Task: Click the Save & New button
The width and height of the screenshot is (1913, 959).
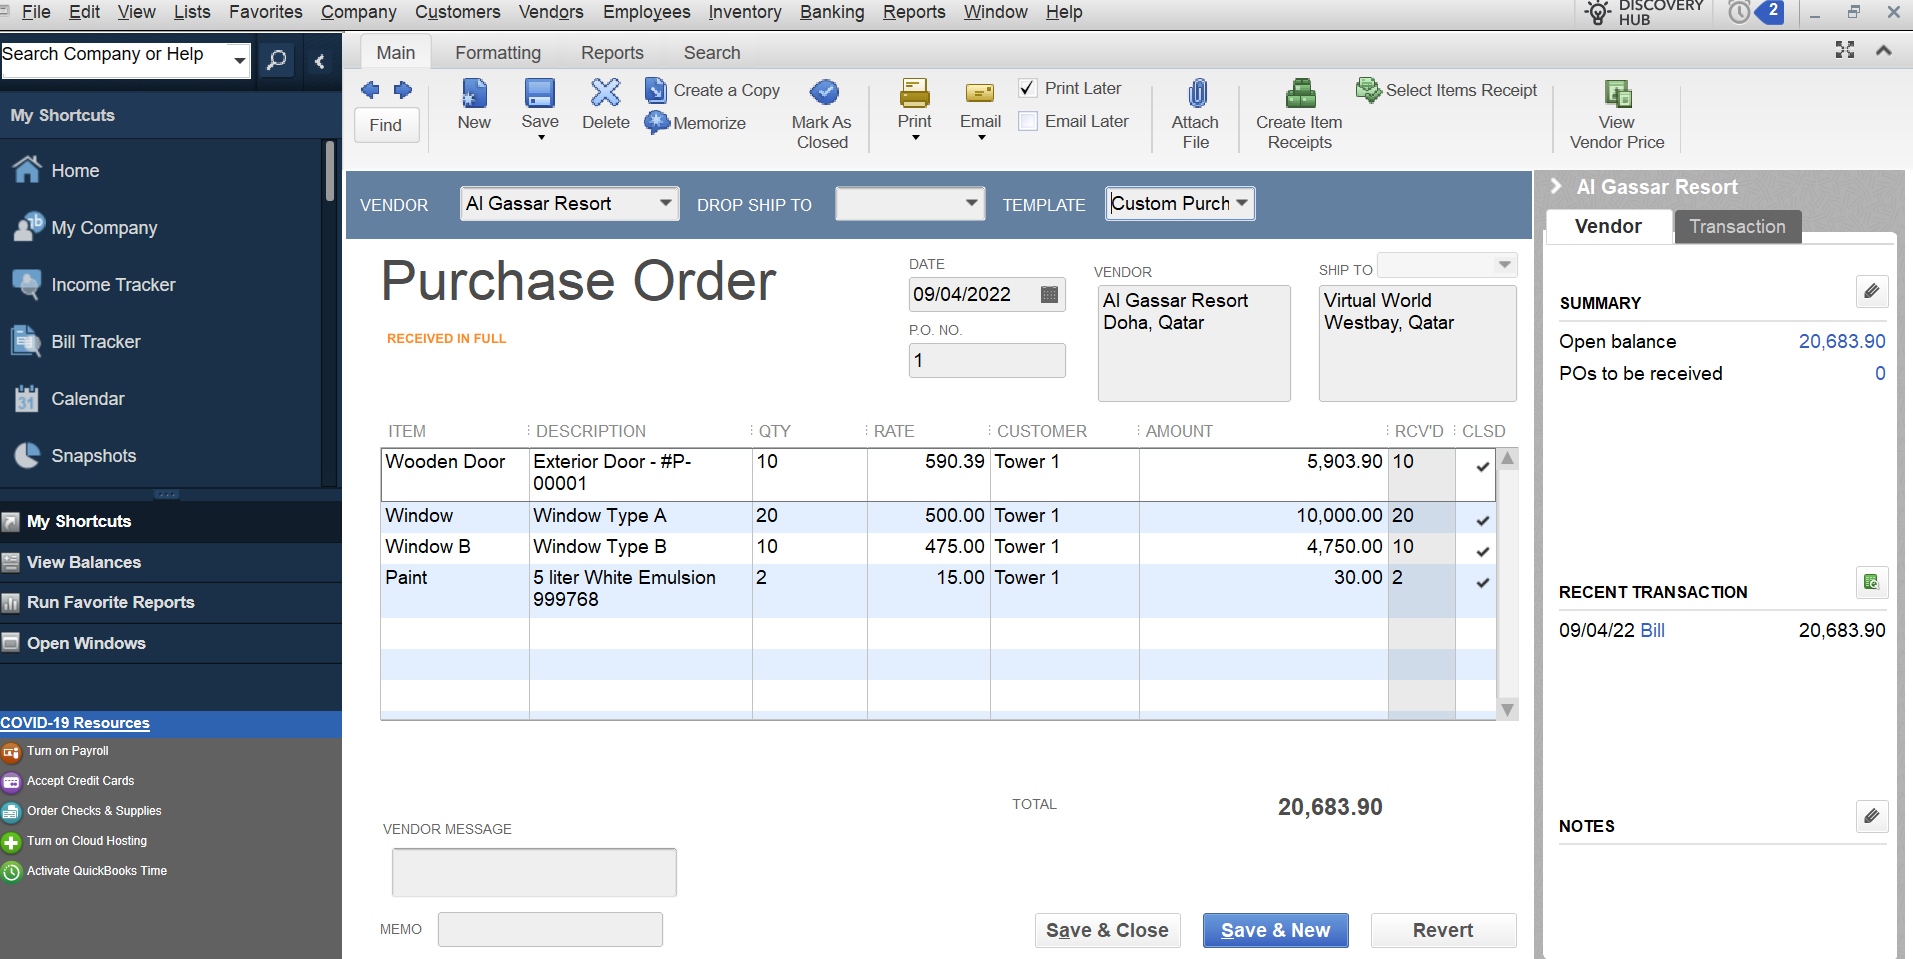Action: (x=1275, y=930)
